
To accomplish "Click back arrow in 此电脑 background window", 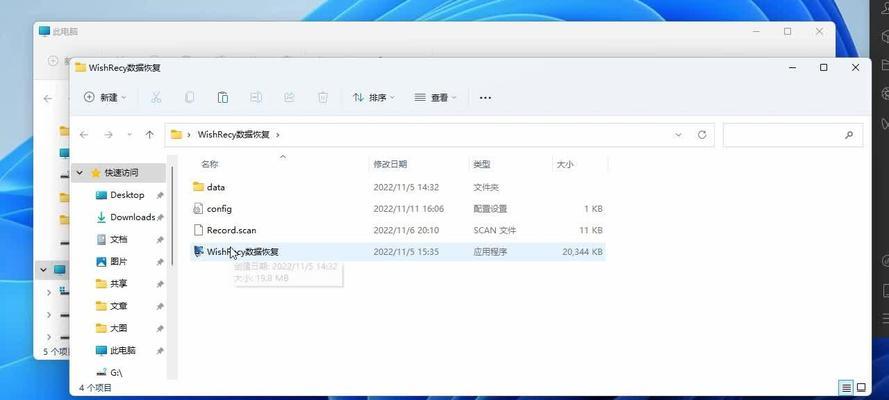I will click(48, 99).
